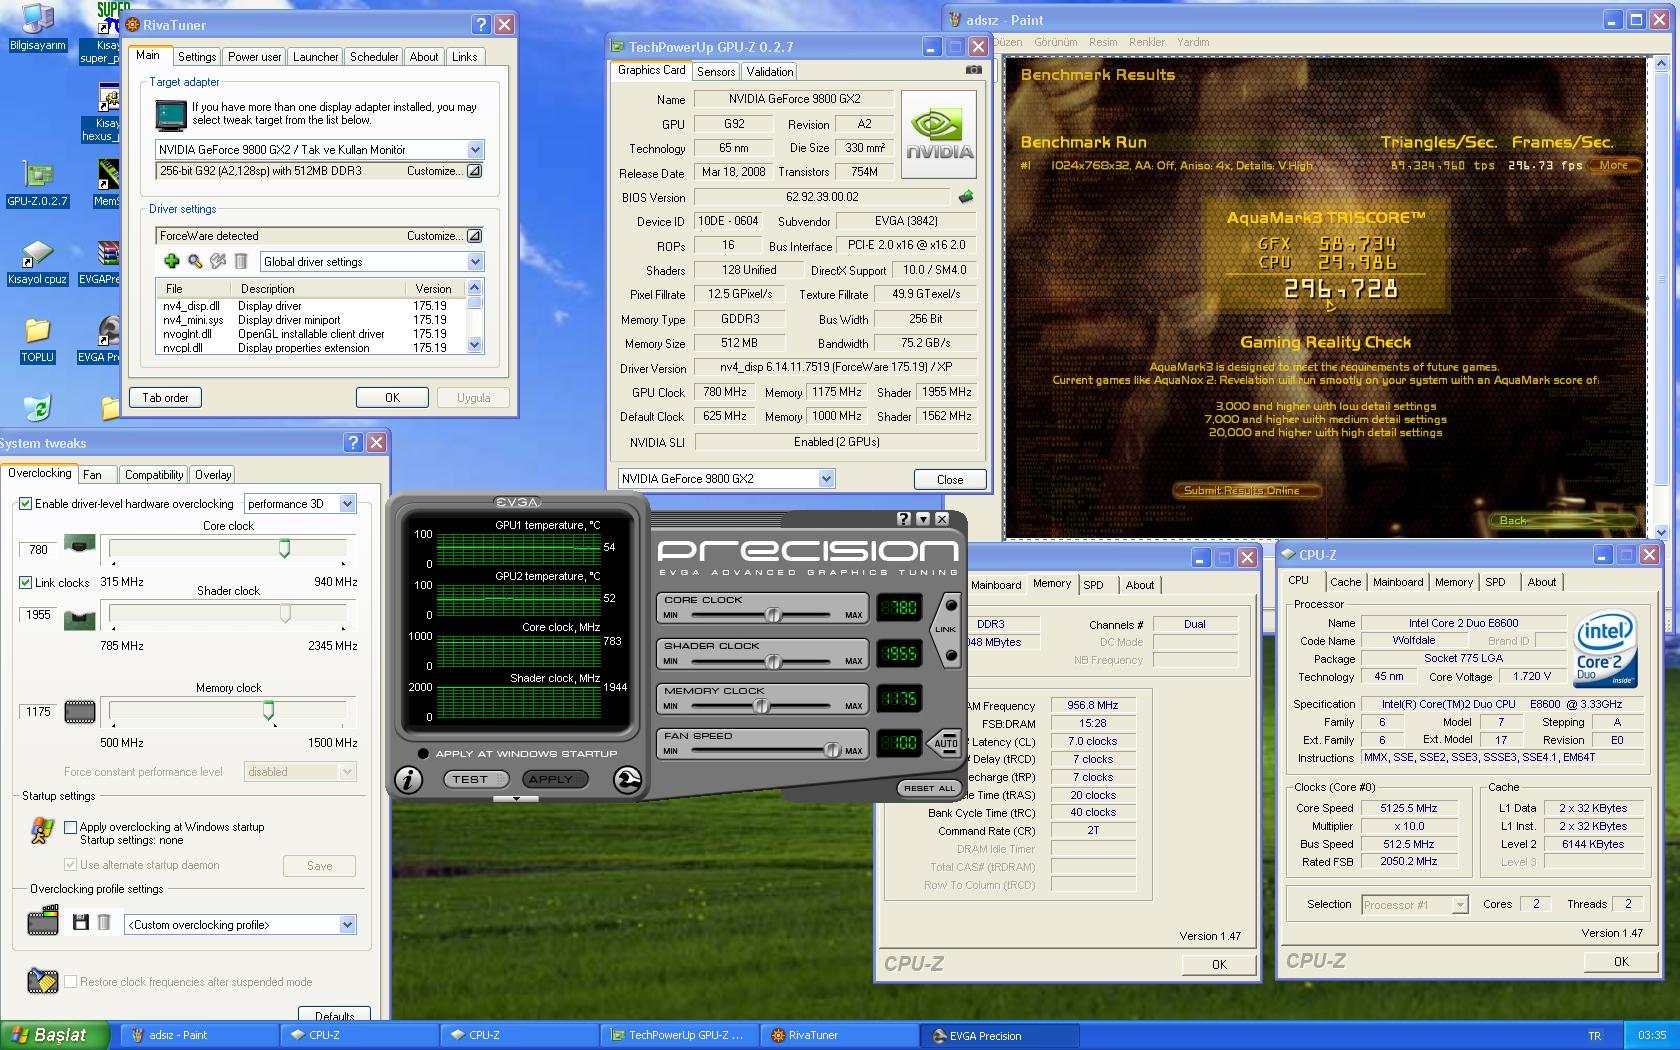This screenshot has width=1680, height=1050.
Task: Open the GPU-Z Sensors tab
Action: 716,72
